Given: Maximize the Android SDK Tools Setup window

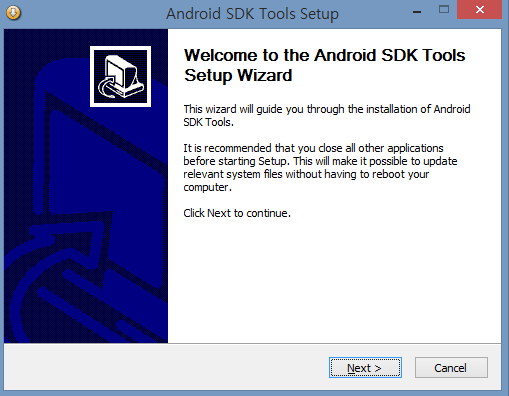Looking at the screenshot, I should [444, 10].
